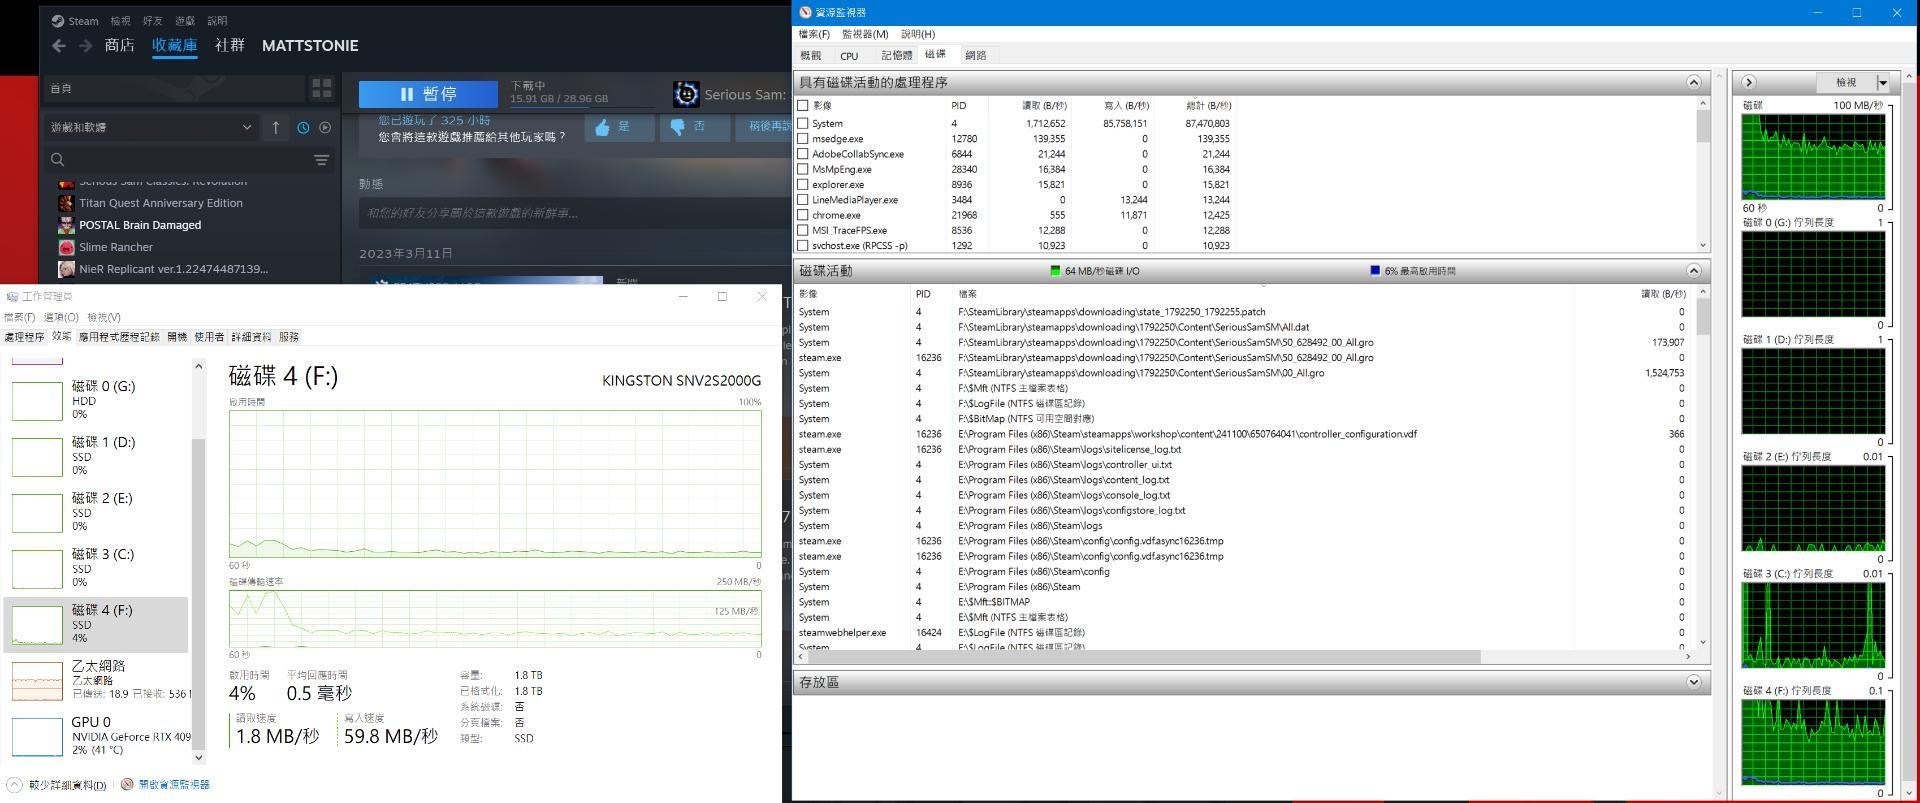The height and width of the screenshot is (803, 1920).
Task: Select 磁碟 0 (G:) graph in Task Manager
Action: (37, 400)
